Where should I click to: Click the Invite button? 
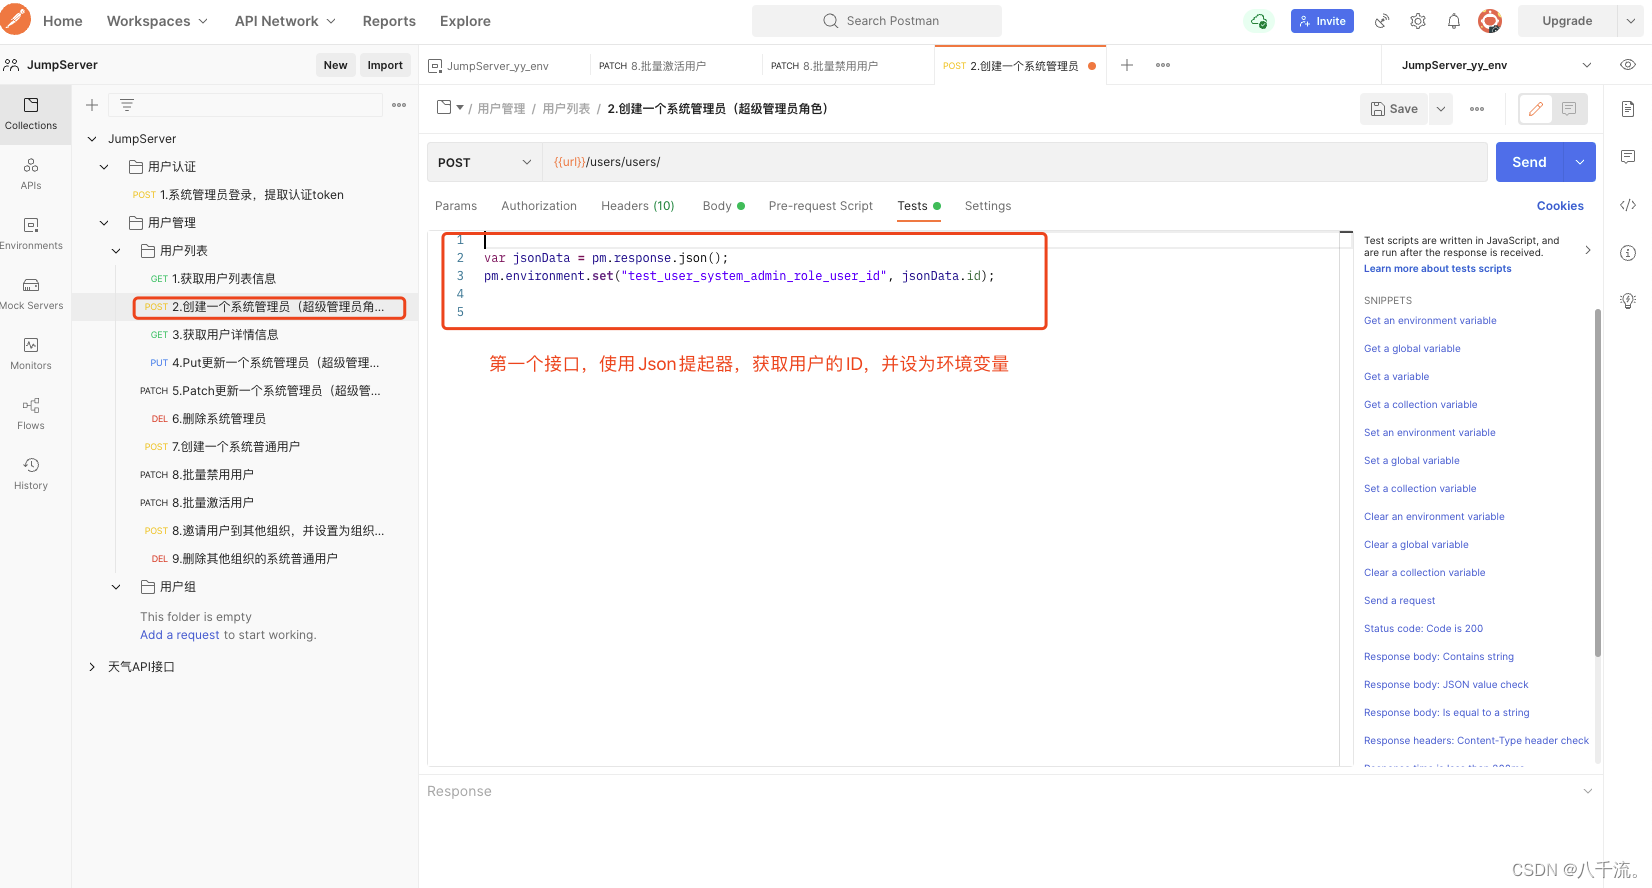[1322, 21]
